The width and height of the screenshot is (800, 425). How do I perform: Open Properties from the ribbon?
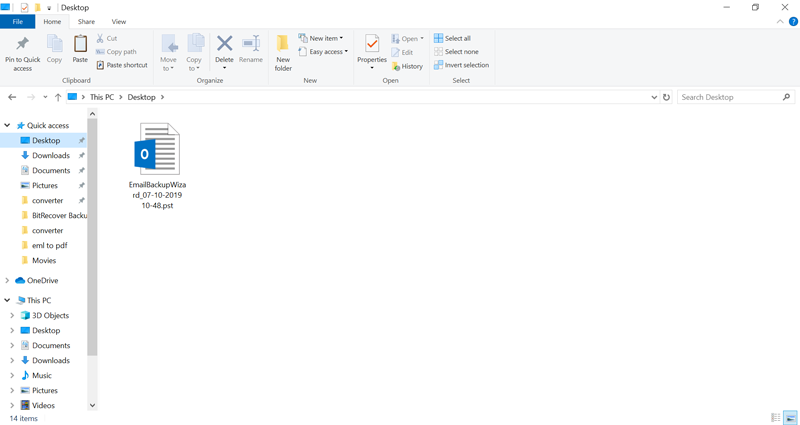pyautogui.click(x=372, y=50)
